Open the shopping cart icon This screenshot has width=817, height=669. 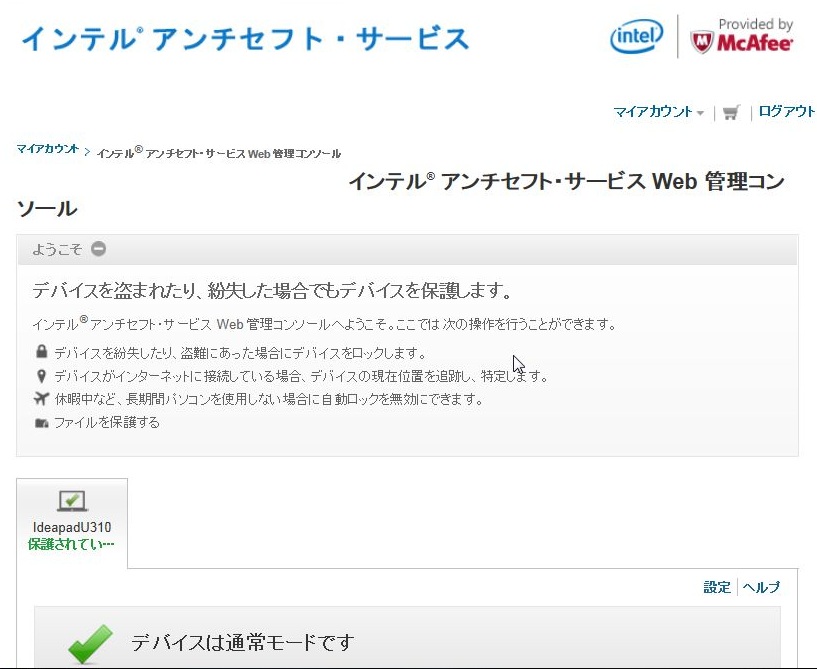click(x=732, y=112)
